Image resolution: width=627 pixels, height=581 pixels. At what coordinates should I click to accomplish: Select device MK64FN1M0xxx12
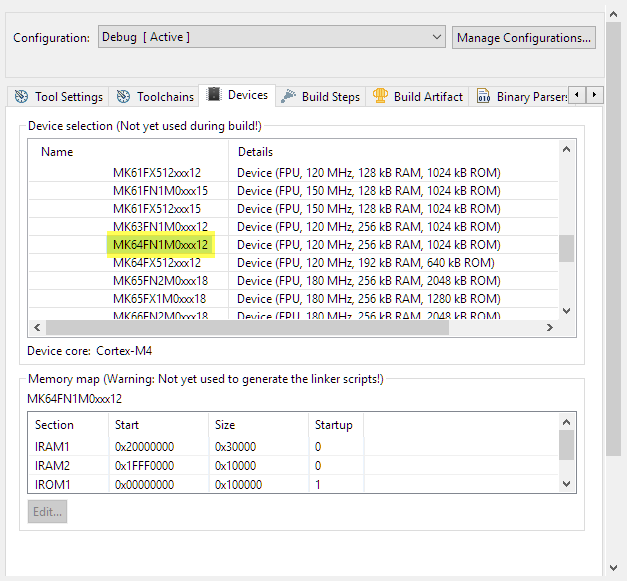(160, 245)
